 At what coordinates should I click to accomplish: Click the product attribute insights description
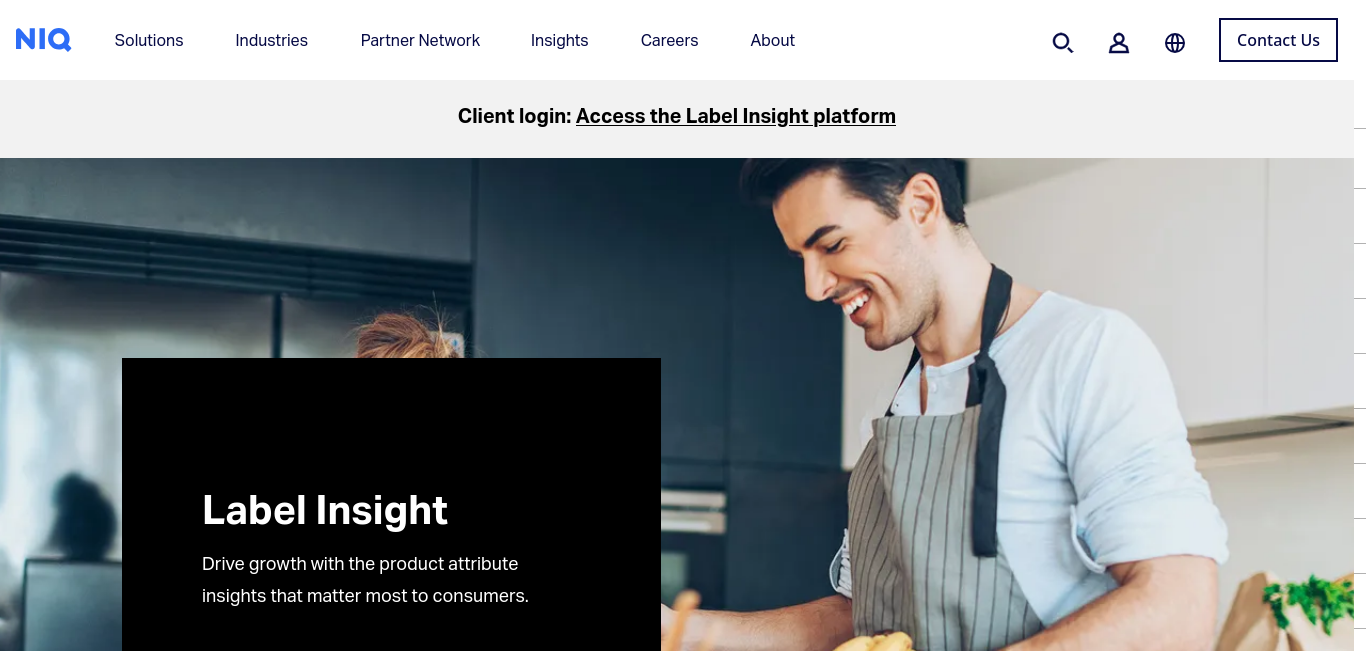(365, 580)
